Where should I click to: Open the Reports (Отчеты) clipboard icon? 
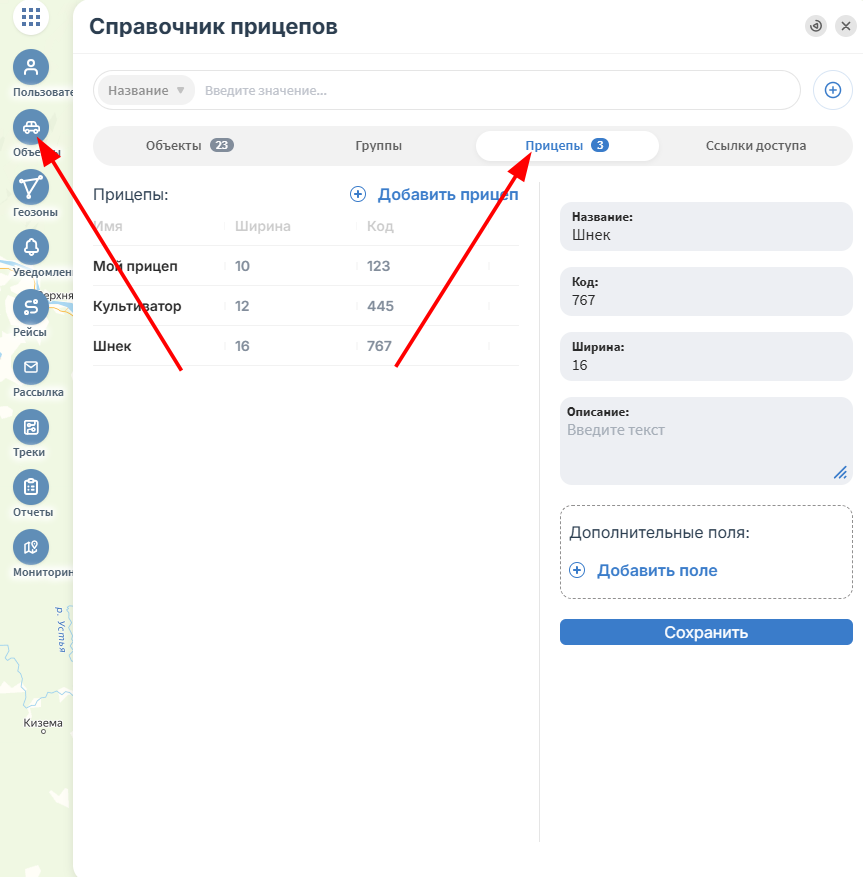point(31,487)
